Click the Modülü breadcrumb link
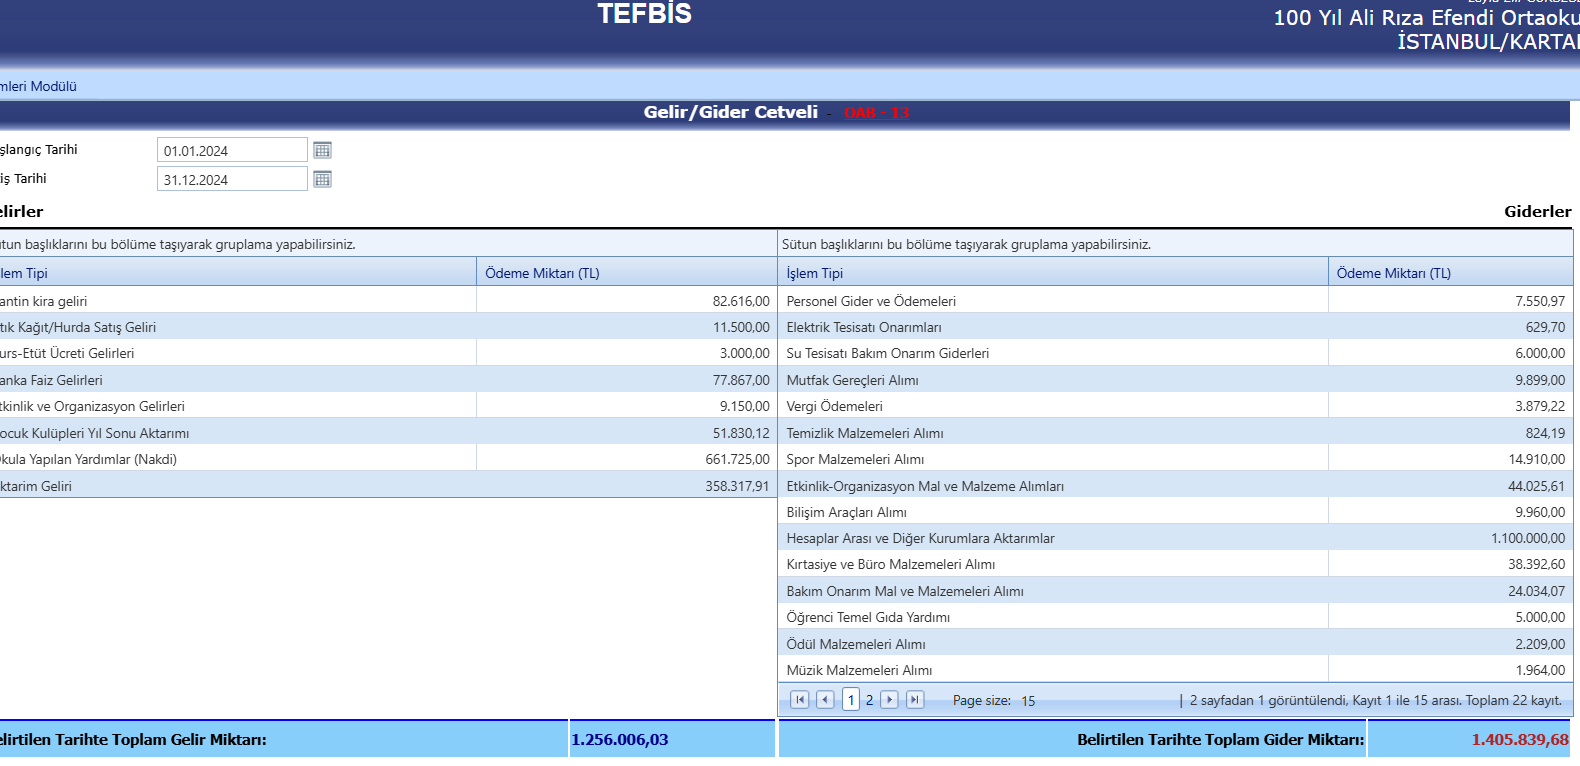This screenshot has width=1580, height=766. pos(40,86)
